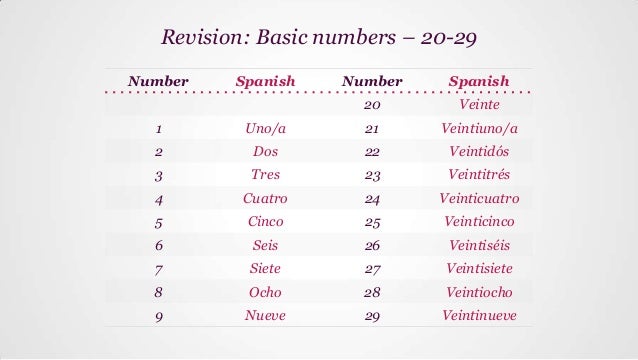The width and height of the screenshot is (638, 360).
Task: Click the word 'Dos'
Action: pos(265,151)
